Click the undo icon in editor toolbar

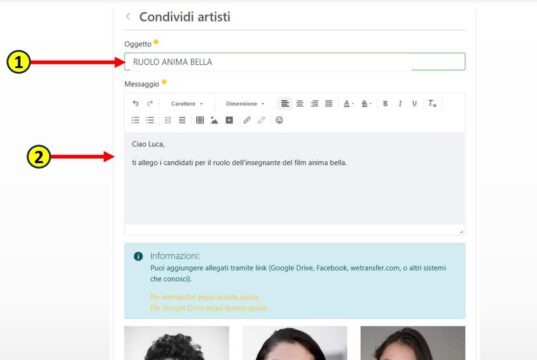136,103
